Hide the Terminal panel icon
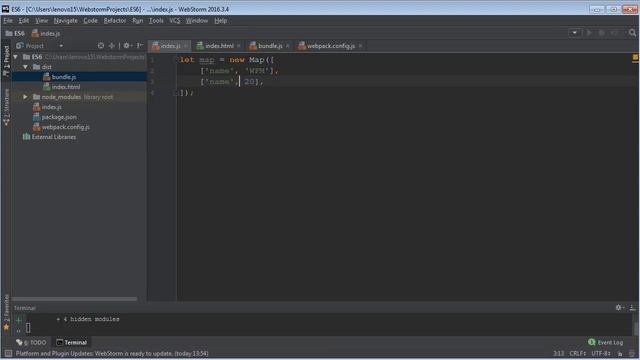Viewport: 640px width, 360px height. tap(632, 308)
